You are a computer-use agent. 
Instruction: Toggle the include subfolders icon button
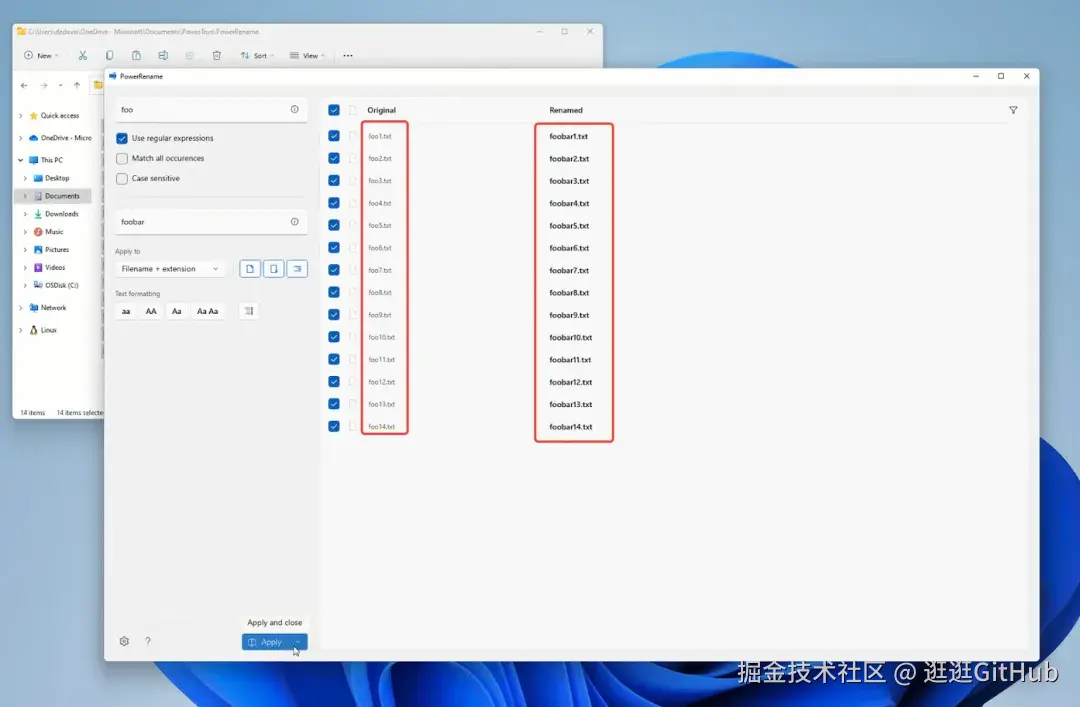click(297, 269)
